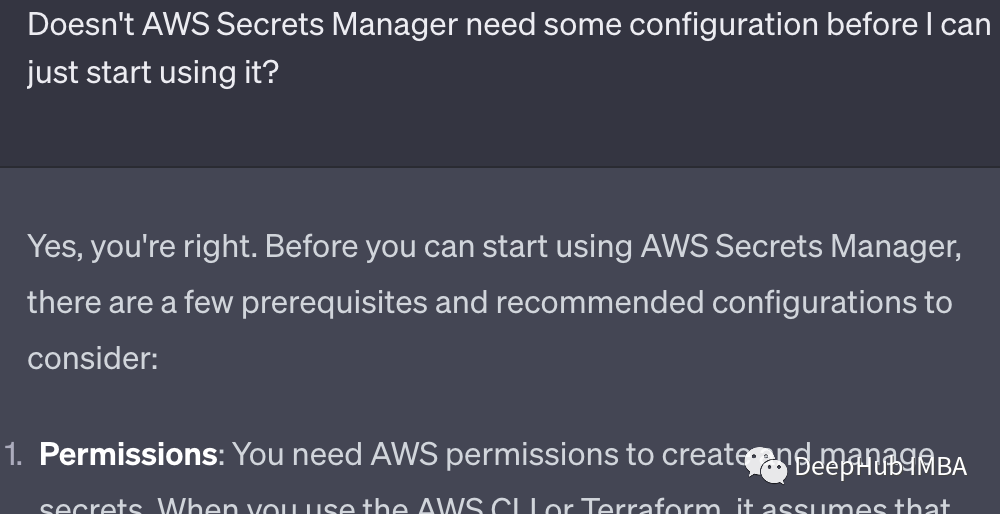1000x514 pixels.
Task: Click the word 'prerequisites' in the answer
Action: 334,303
